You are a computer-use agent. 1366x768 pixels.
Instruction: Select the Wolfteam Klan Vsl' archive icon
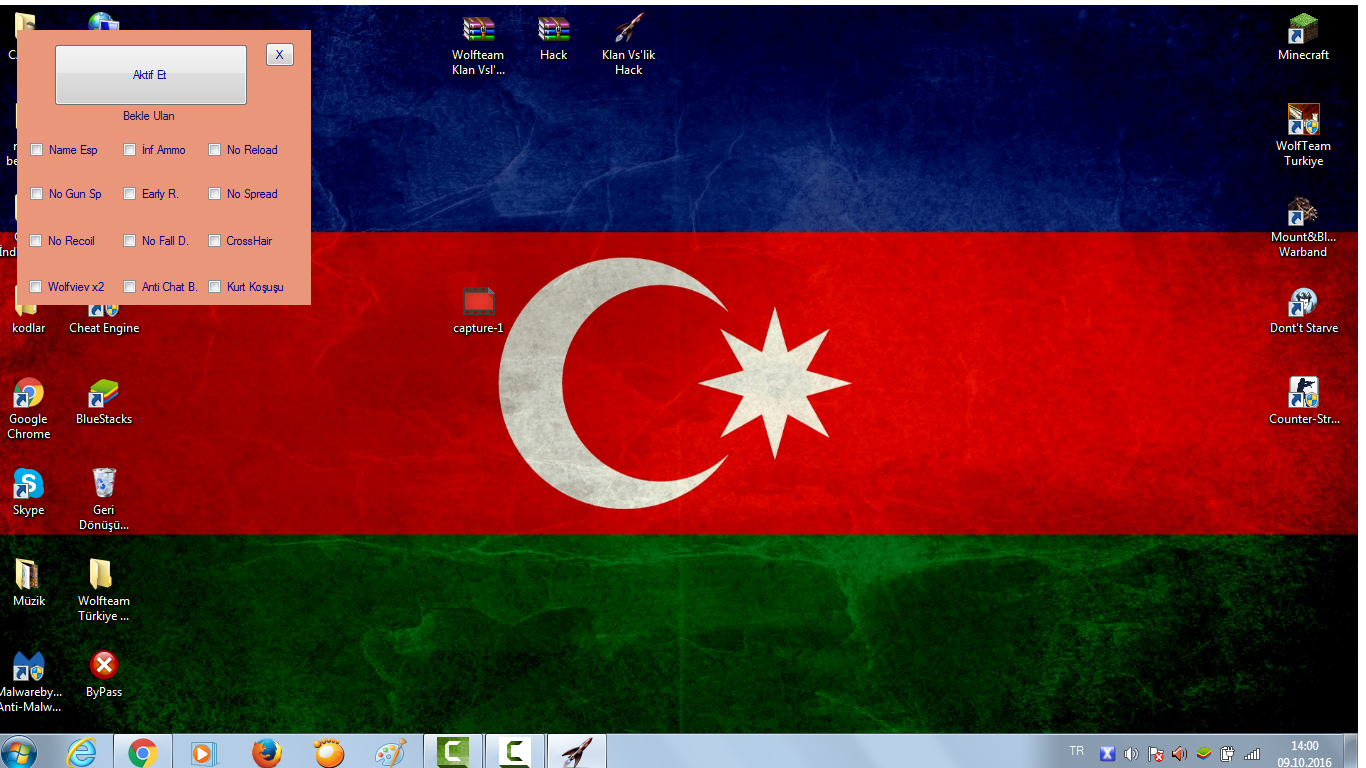478,46
